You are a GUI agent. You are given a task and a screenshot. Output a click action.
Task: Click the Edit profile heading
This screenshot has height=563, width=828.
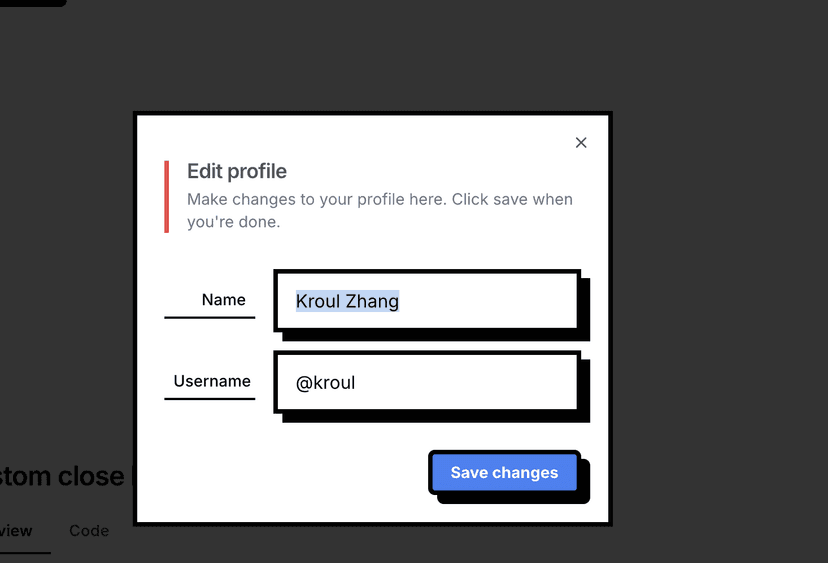point(237,171)
